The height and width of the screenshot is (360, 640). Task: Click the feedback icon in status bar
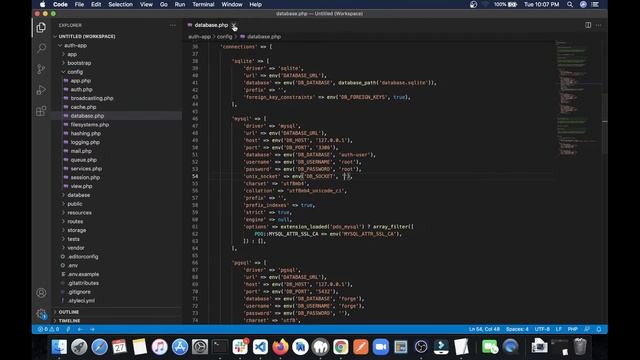tap(587, 329)
